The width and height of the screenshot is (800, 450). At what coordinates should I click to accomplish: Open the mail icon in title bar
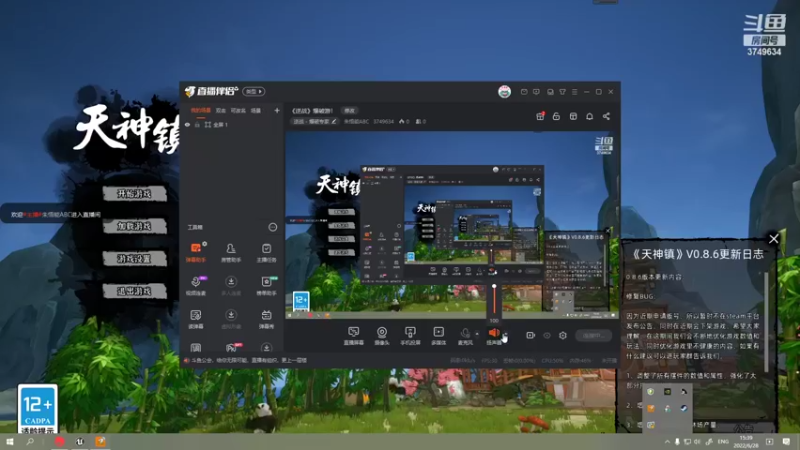coord(524,92)
